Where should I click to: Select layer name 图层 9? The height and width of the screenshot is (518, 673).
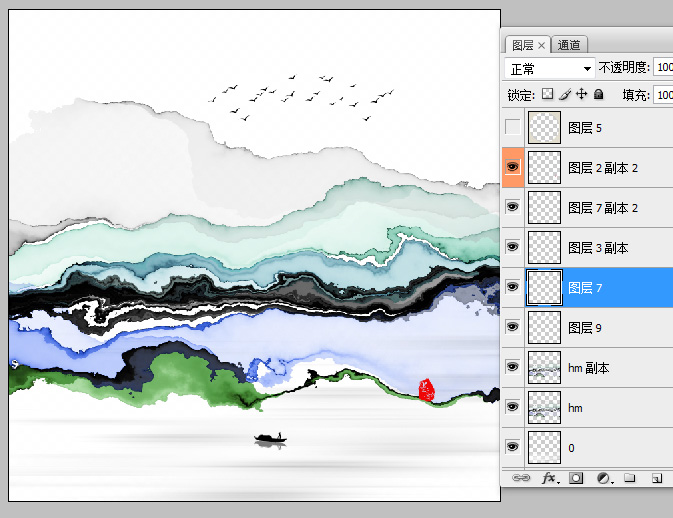[x=585, y=328]
